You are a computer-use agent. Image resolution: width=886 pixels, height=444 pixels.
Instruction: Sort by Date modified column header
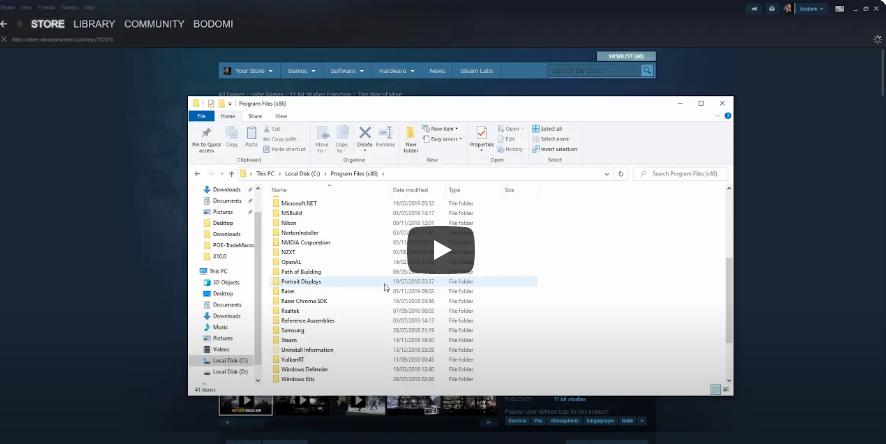410,190
